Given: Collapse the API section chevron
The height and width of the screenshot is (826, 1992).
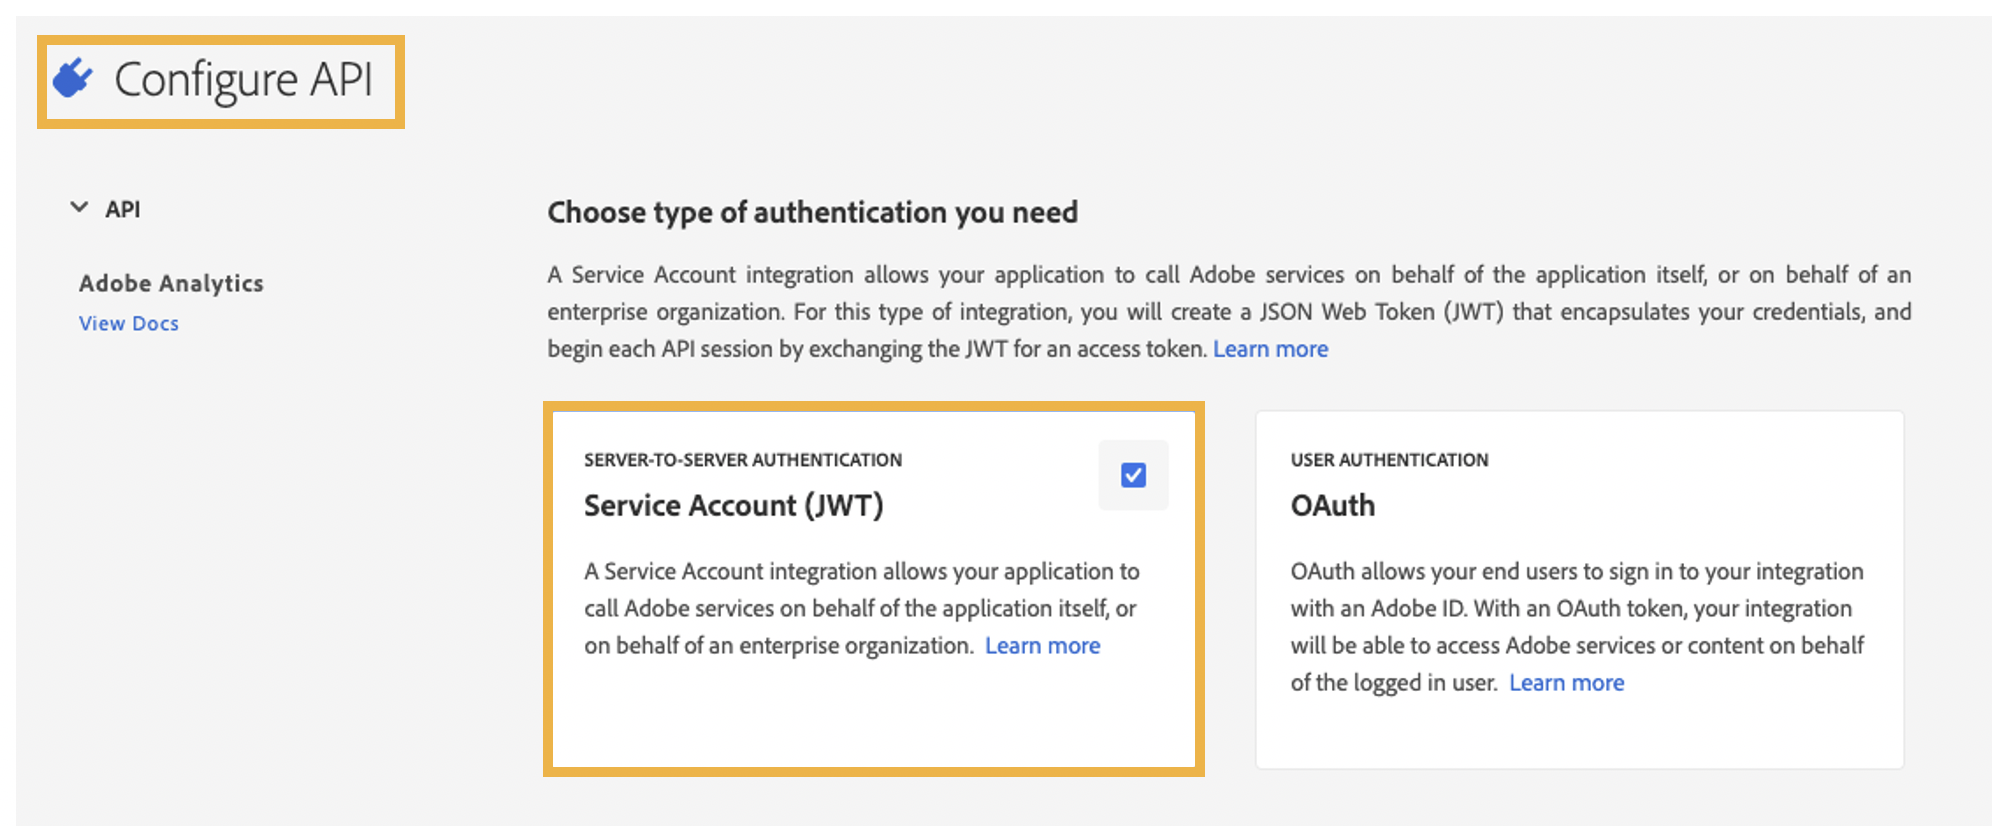Looking at the screenshot, I should pos(79,208).
